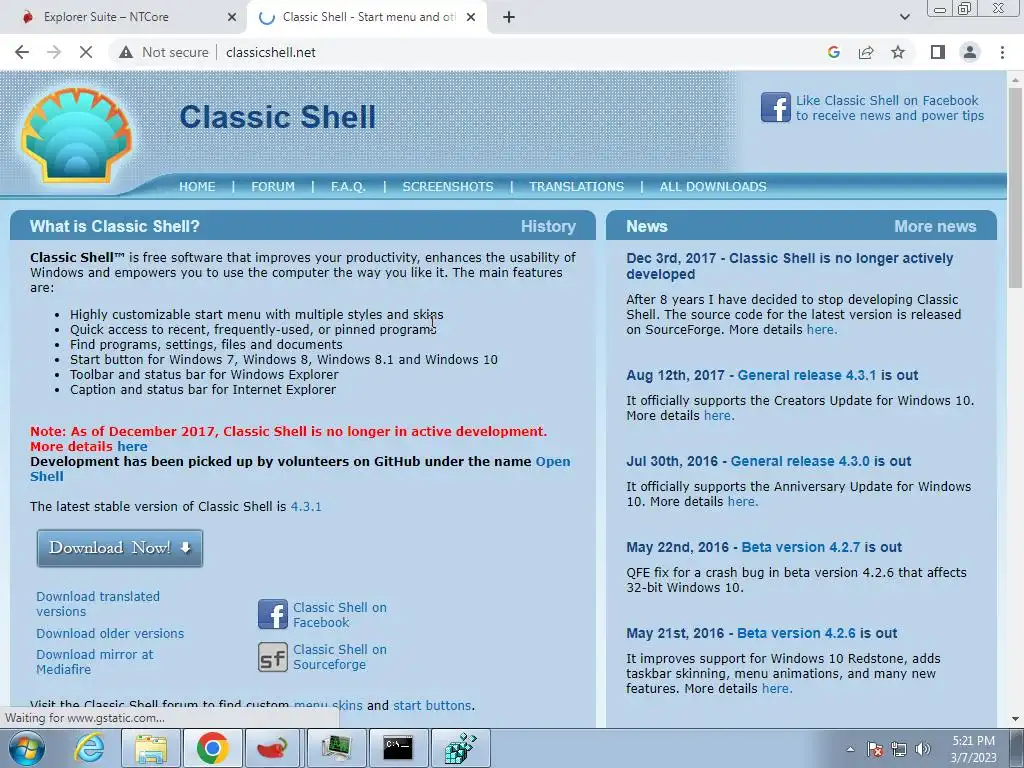Close the Classic Shell tab

tap(471, 17)
